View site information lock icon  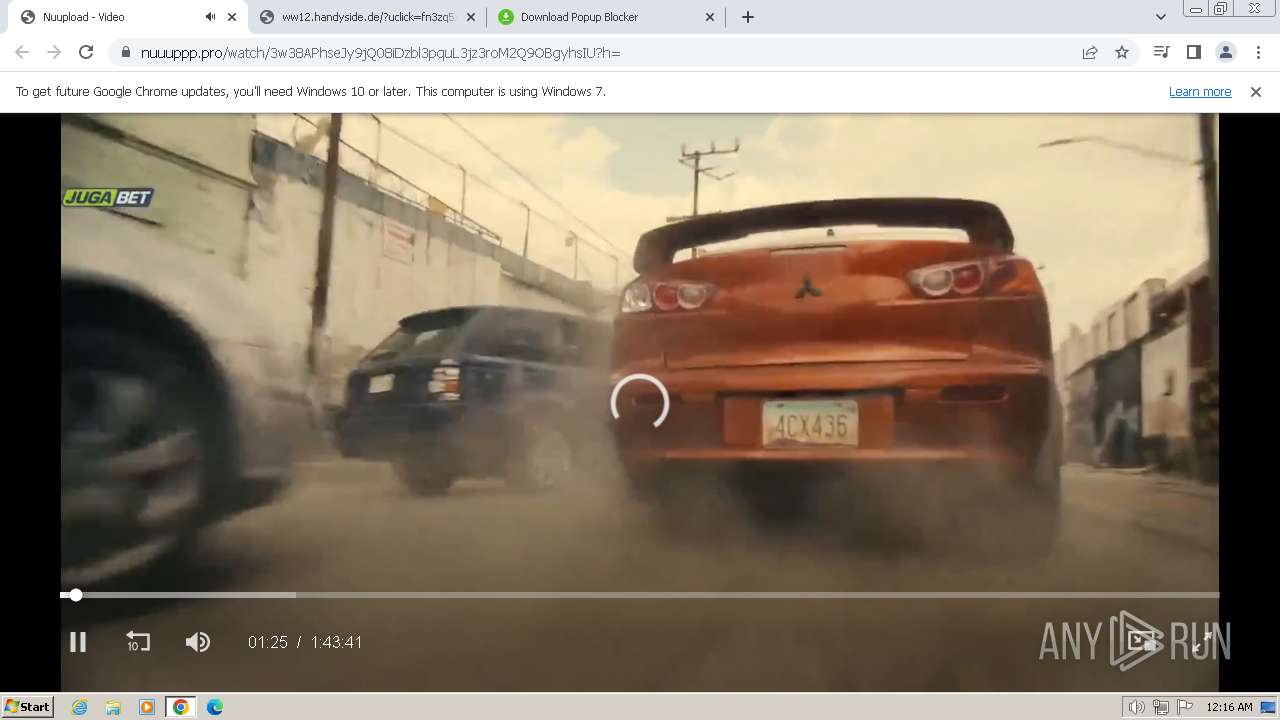pyautogui.click(x=126, y=52)
